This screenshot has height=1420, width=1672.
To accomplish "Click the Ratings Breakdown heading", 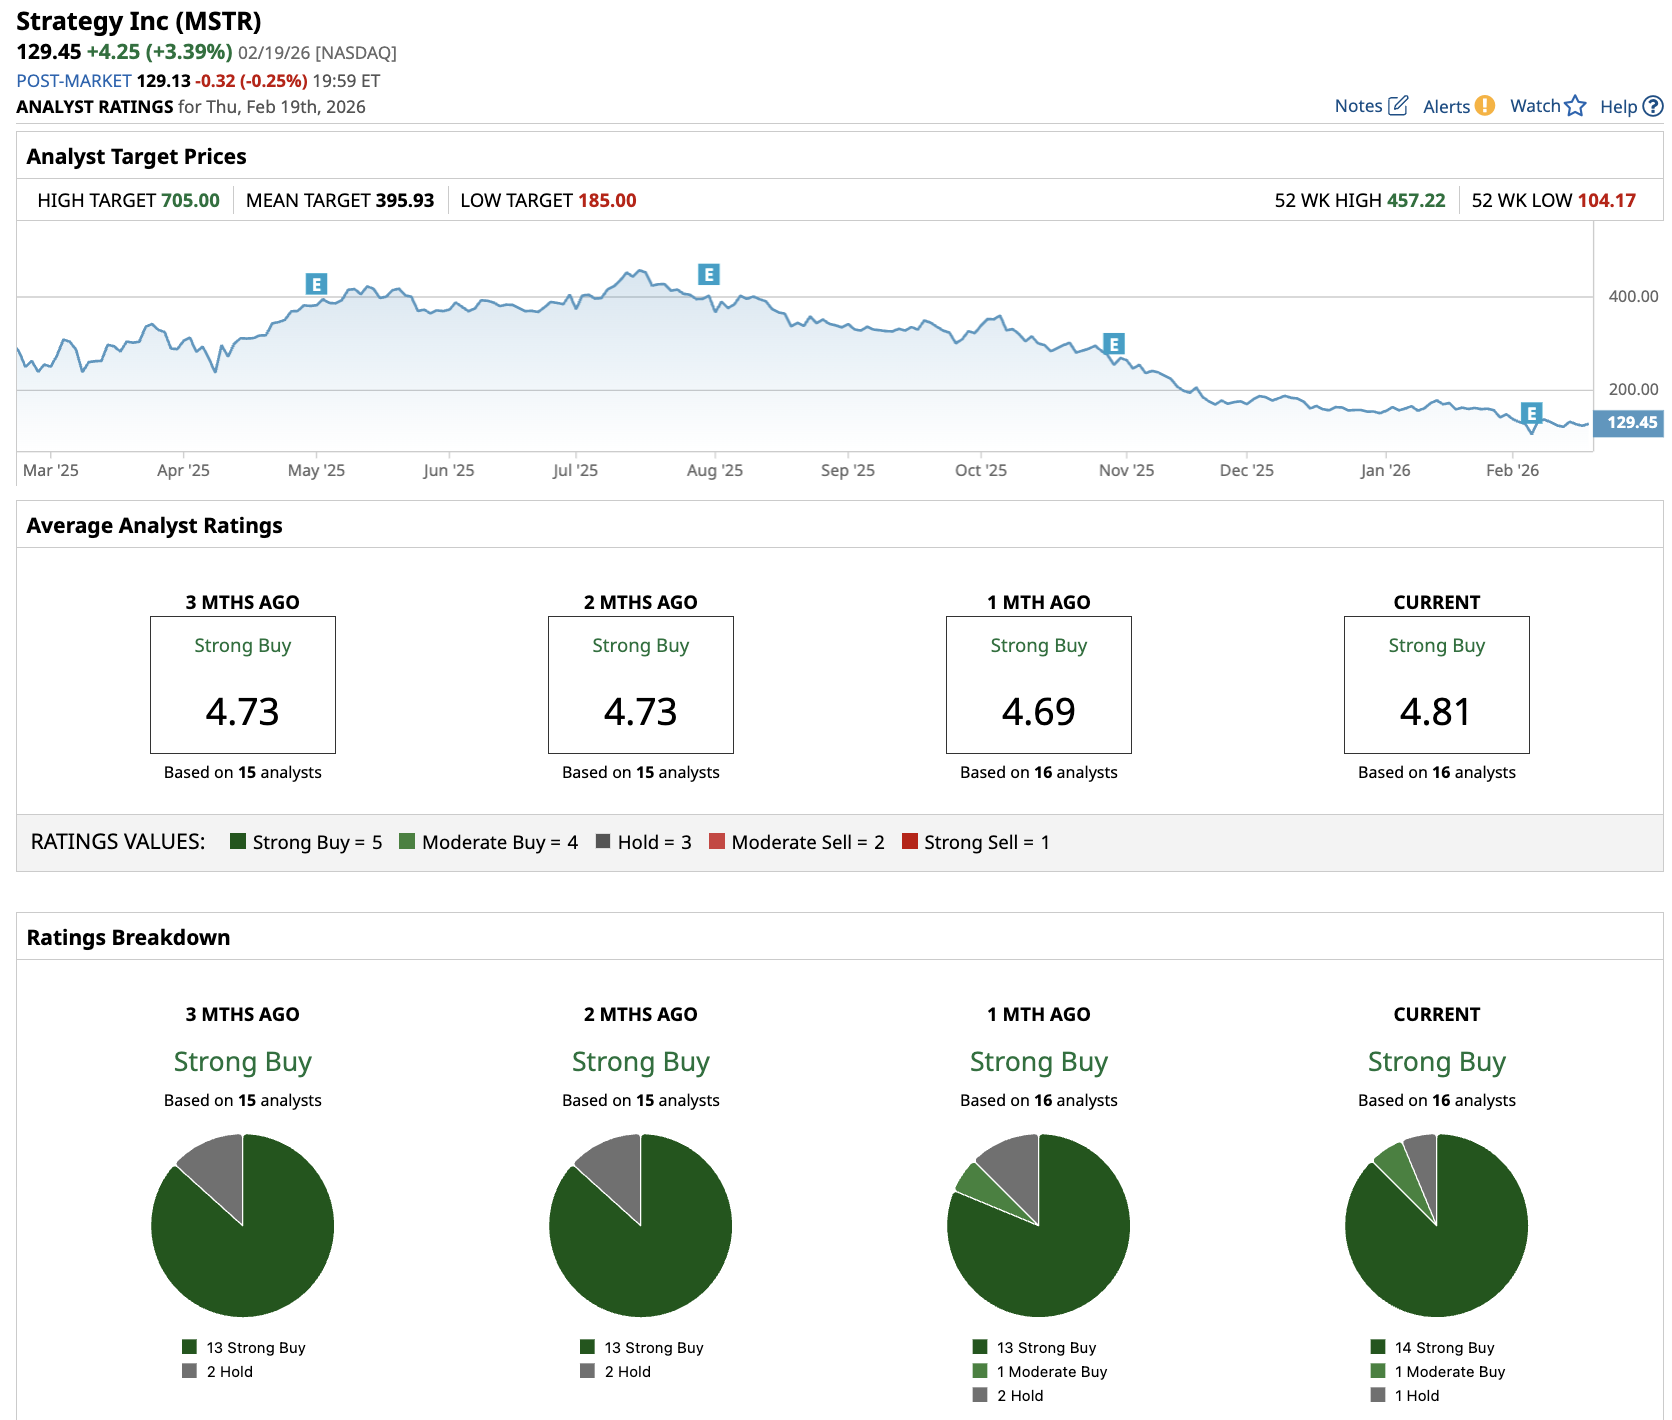I will tap(129, 938).
